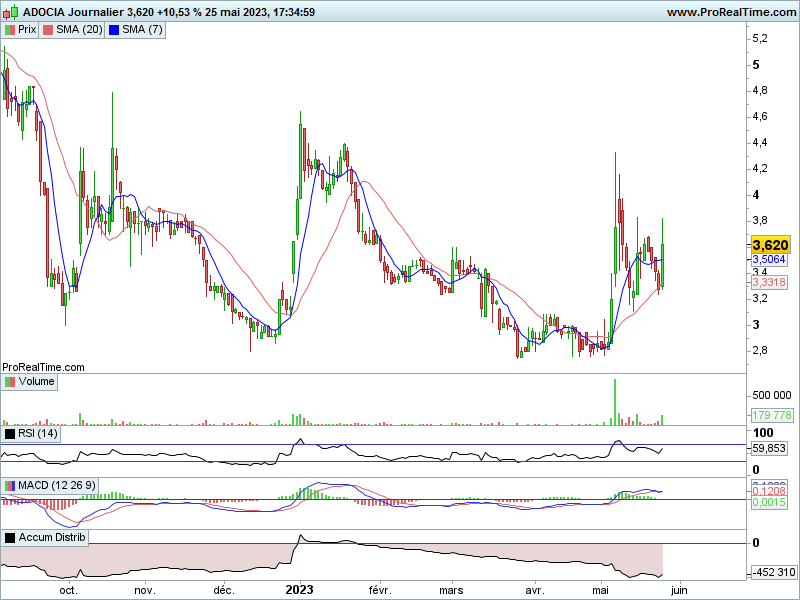Click the green 0,0015 MACD histogram value
Viewport: 800px width, 600px height.
[769, 503]
